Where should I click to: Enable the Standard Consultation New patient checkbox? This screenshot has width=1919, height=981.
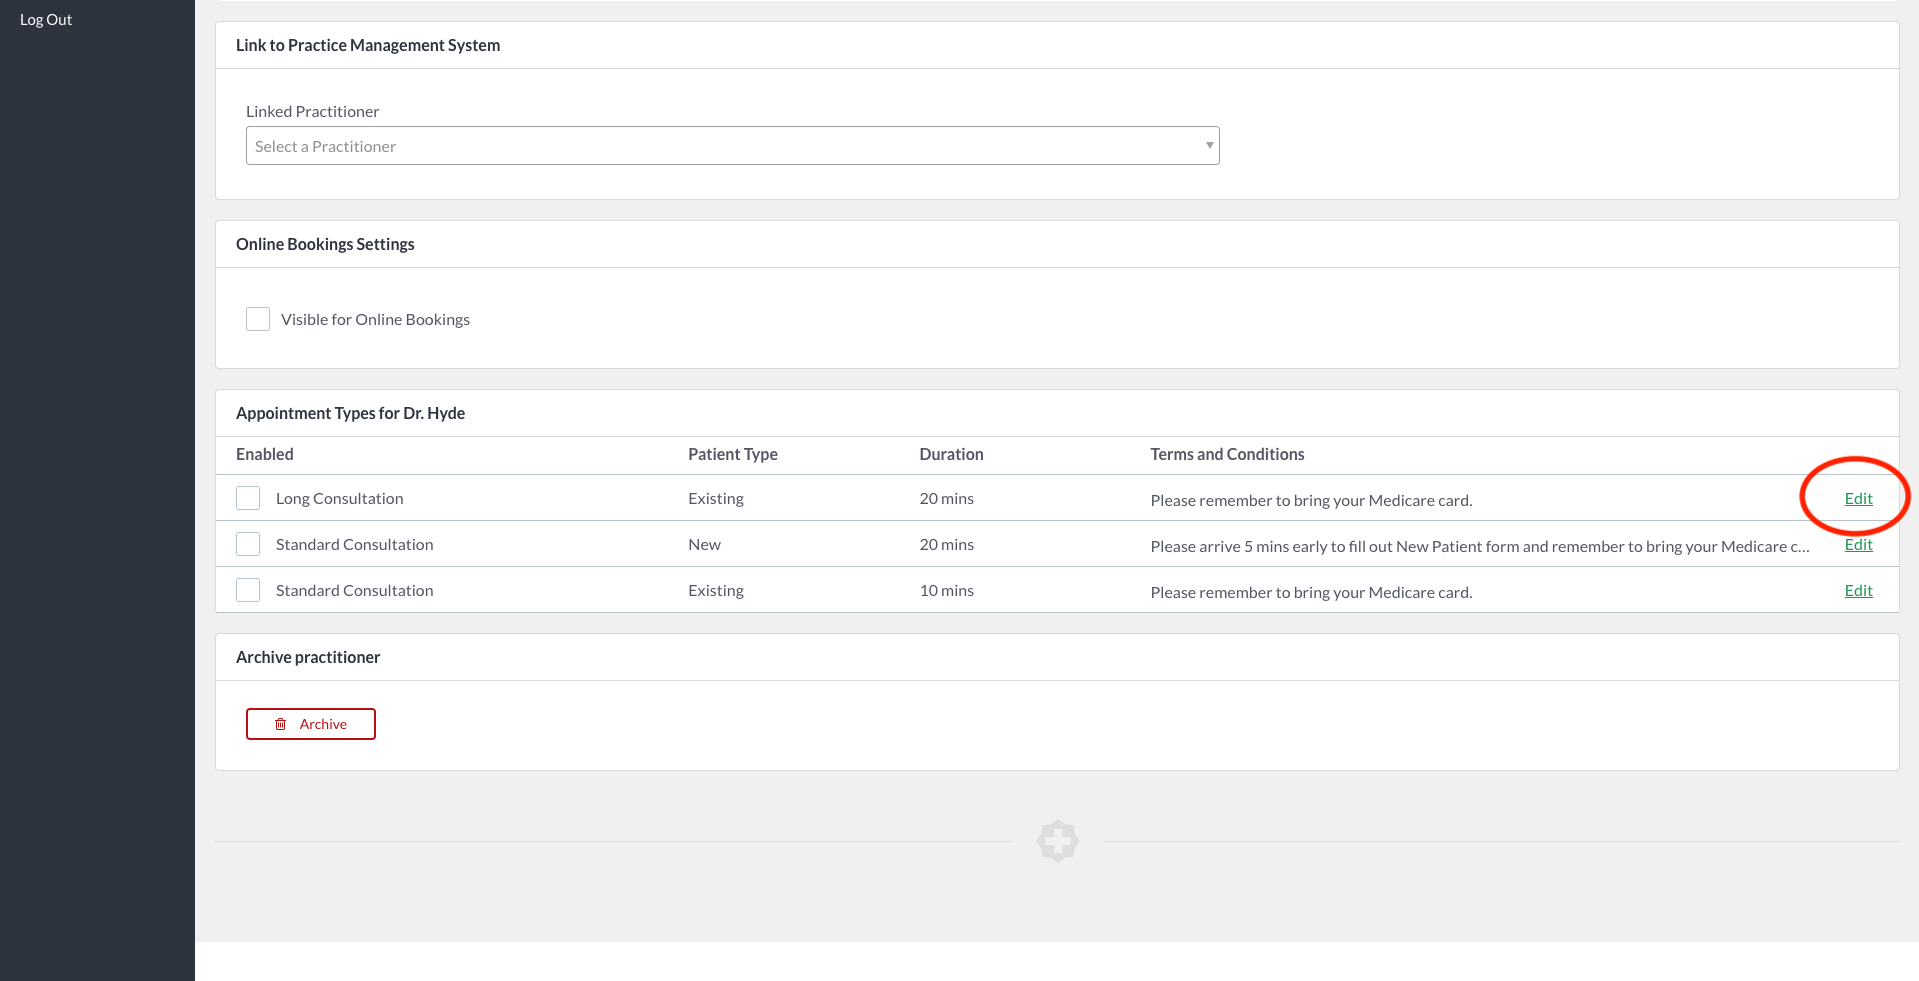click(248, 544)
